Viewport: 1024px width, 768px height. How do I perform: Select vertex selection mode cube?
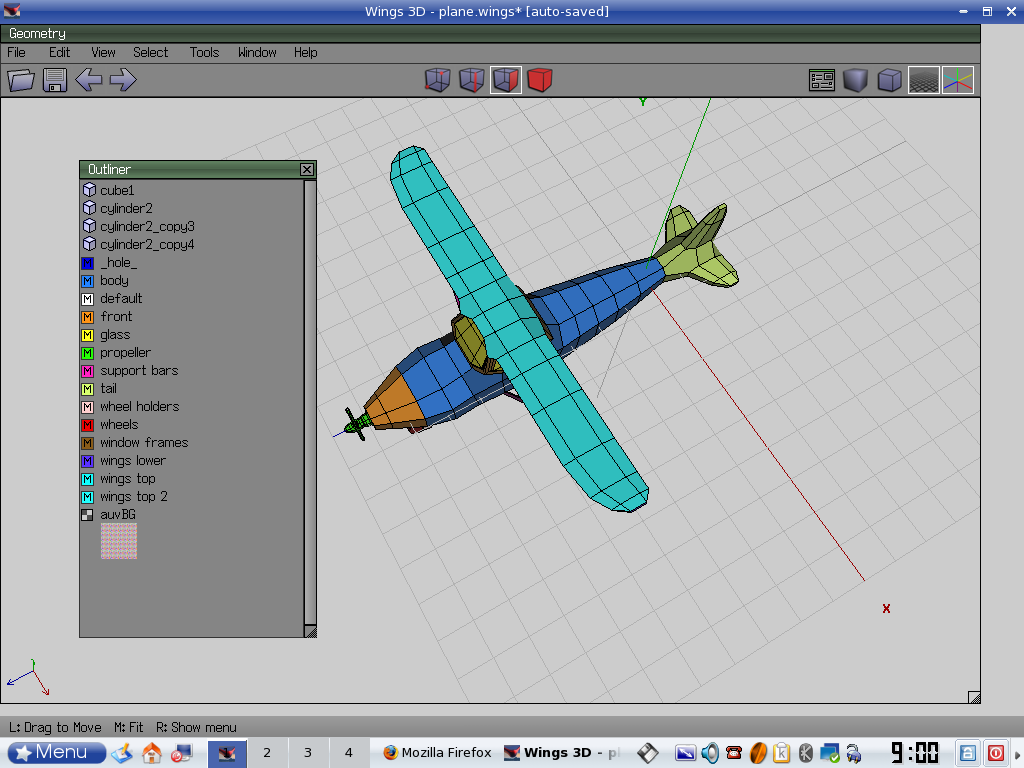437,80
